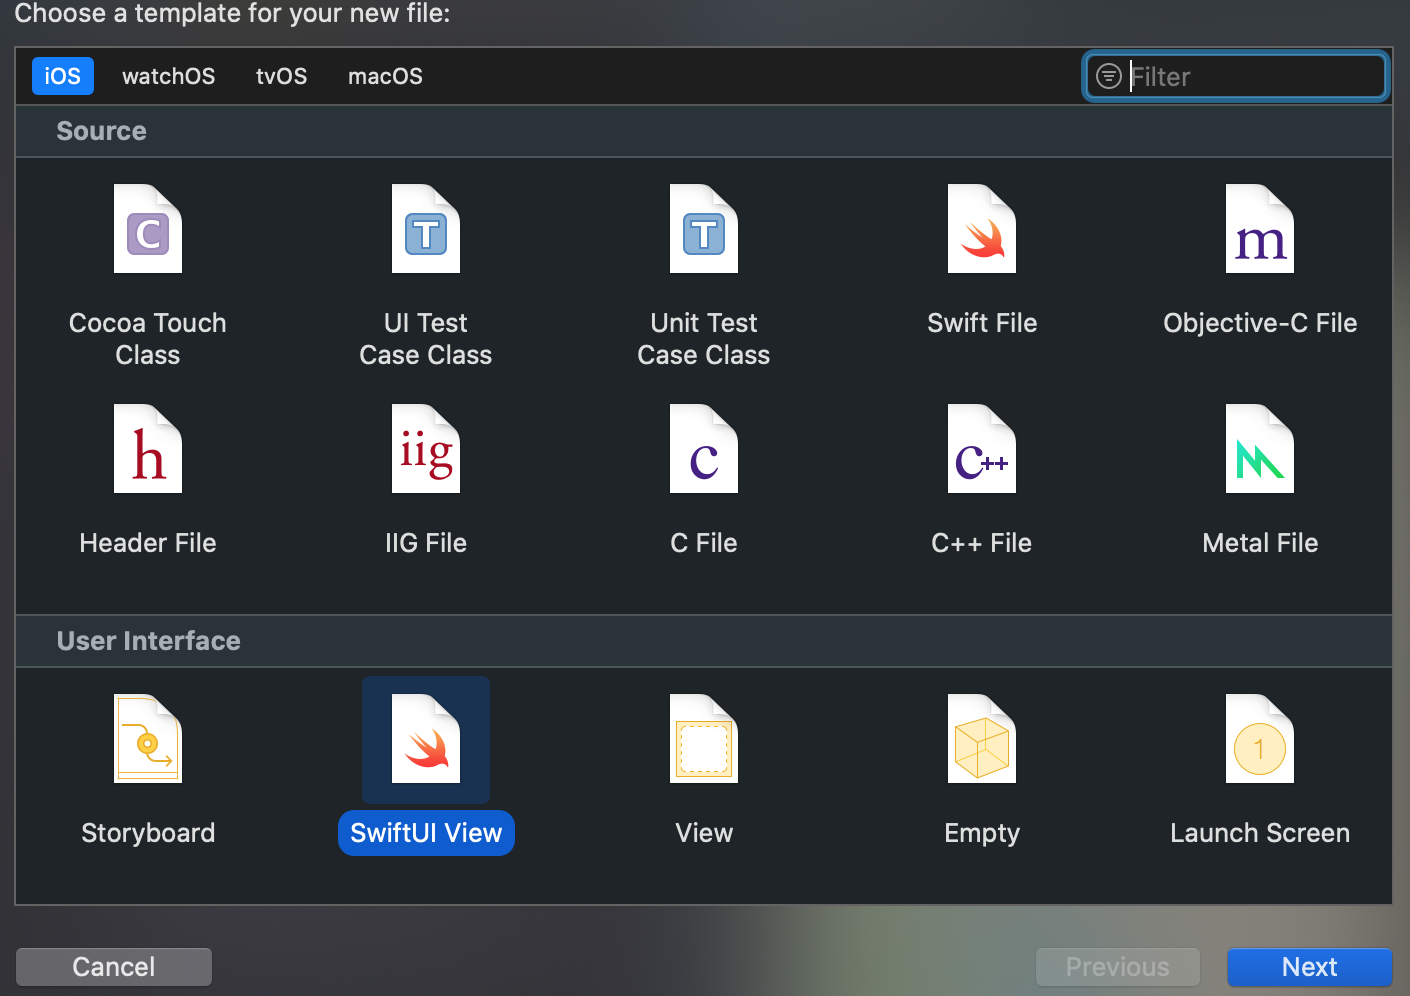This screenshot has height=996, width=1410.
Task: Click the 'Unit Test Case Class' label
Action: point(704,339)
